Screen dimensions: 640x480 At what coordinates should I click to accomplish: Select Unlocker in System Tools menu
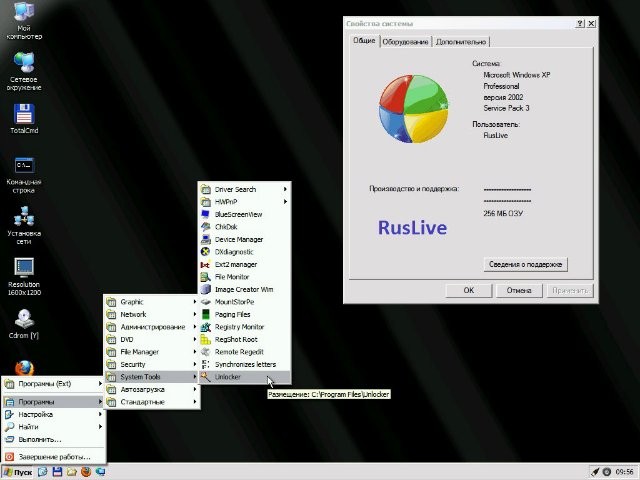point(244,377)
